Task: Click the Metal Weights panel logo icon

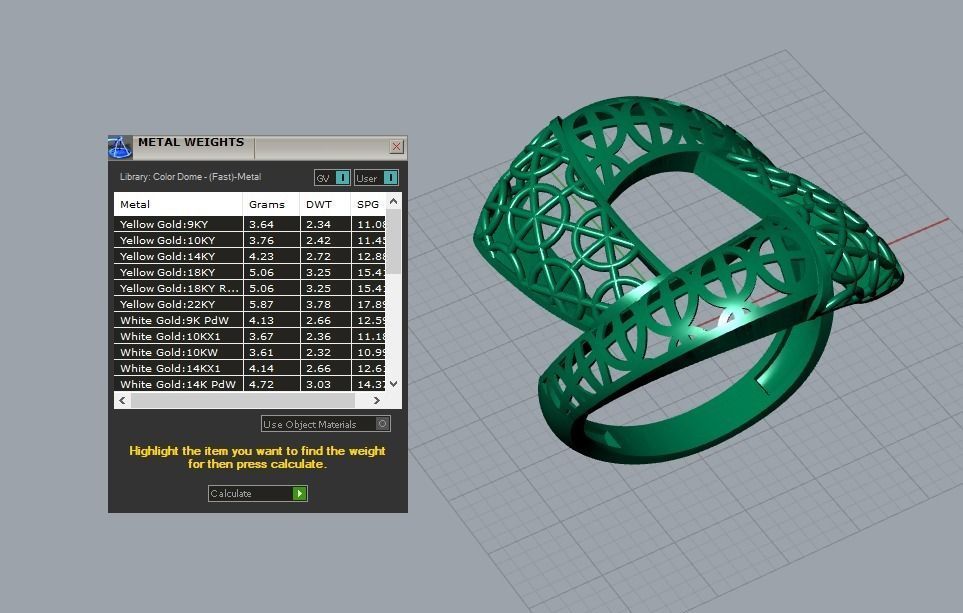Action: coord(120,147)
